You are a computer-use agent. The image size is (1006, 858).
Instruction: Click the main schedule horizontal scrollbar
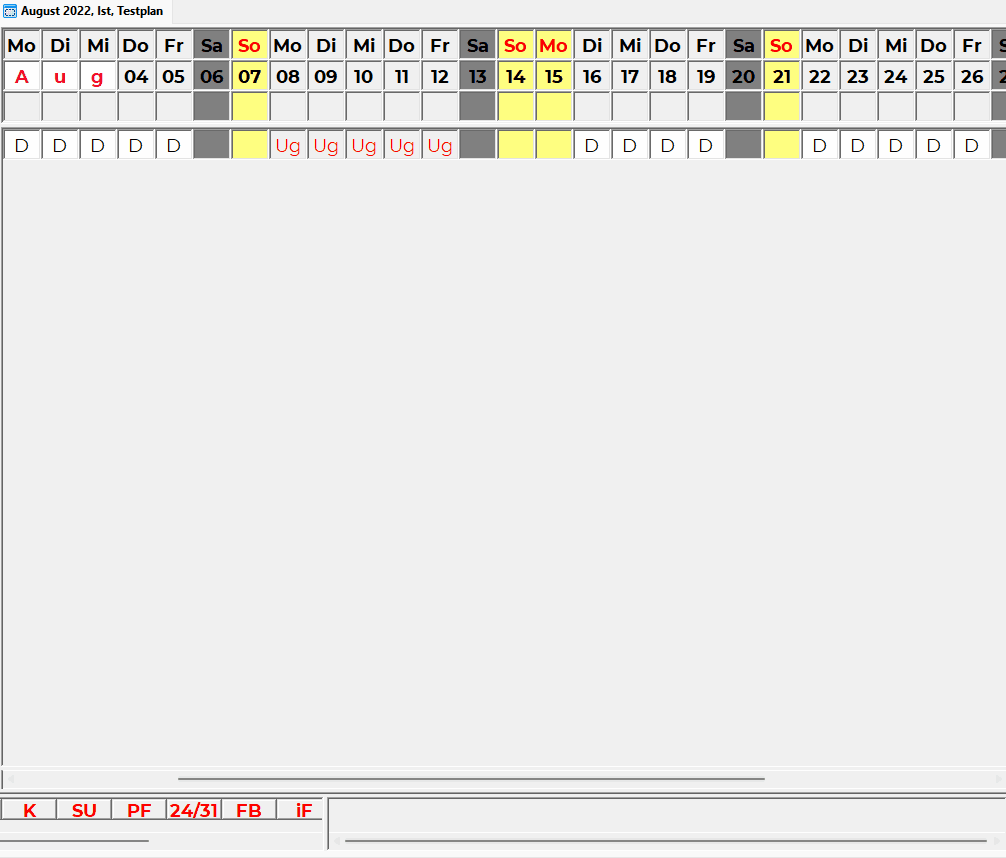[470, 778]
